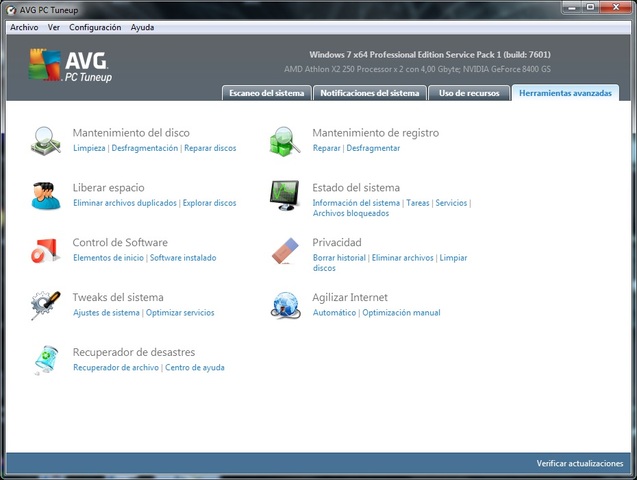Open Optimizar servicios link

[180, 313]
